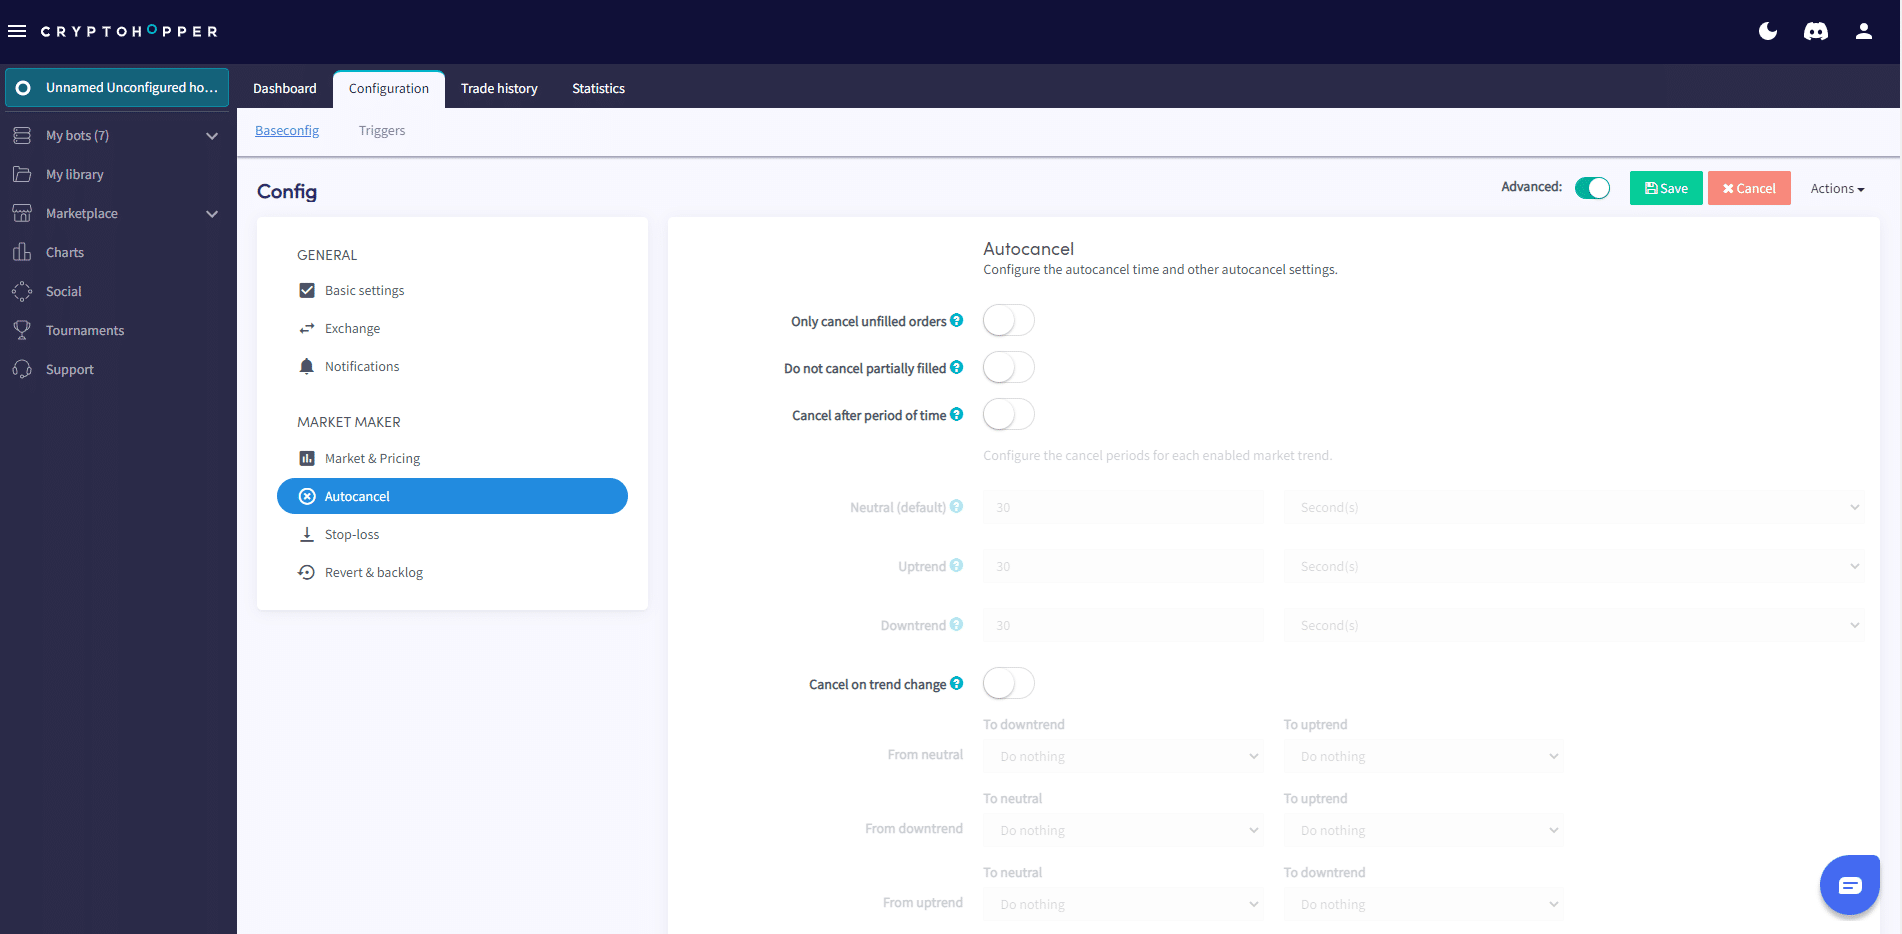Click the red Cancel button
The image size is (1902, 934).
[x=1749, y=188]
